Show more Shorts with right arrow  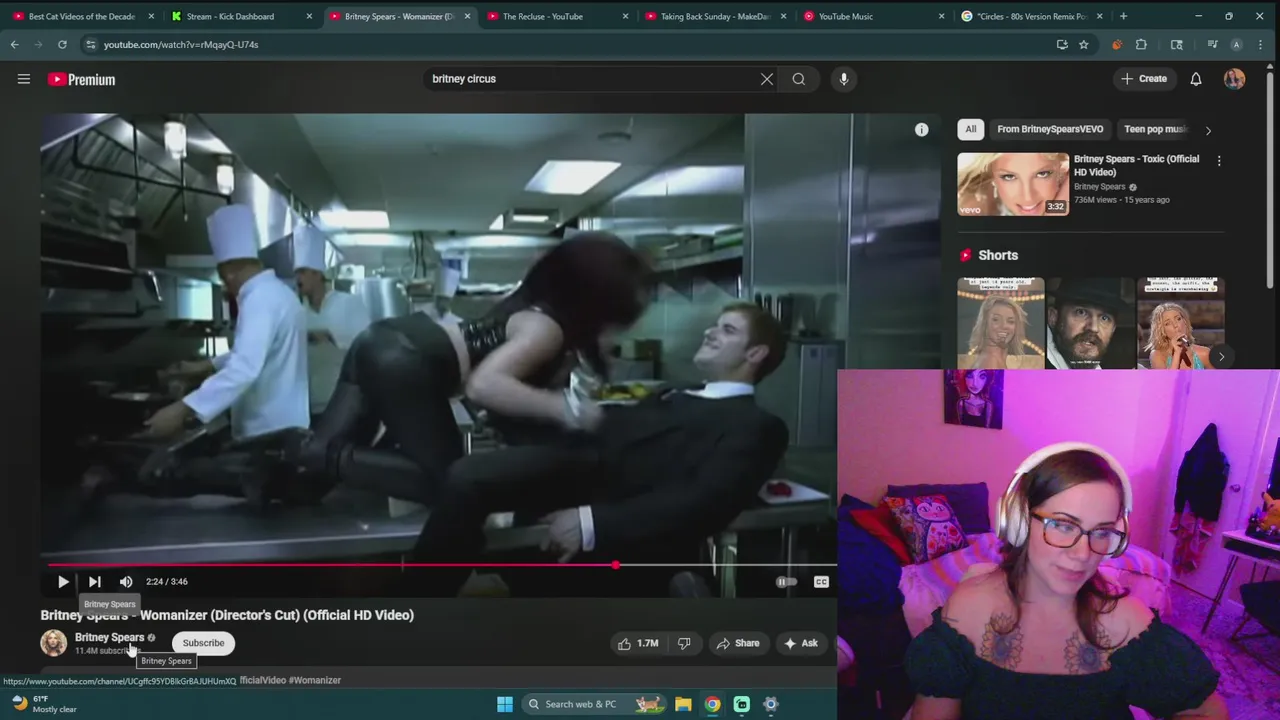click(x=1221, y=357)
